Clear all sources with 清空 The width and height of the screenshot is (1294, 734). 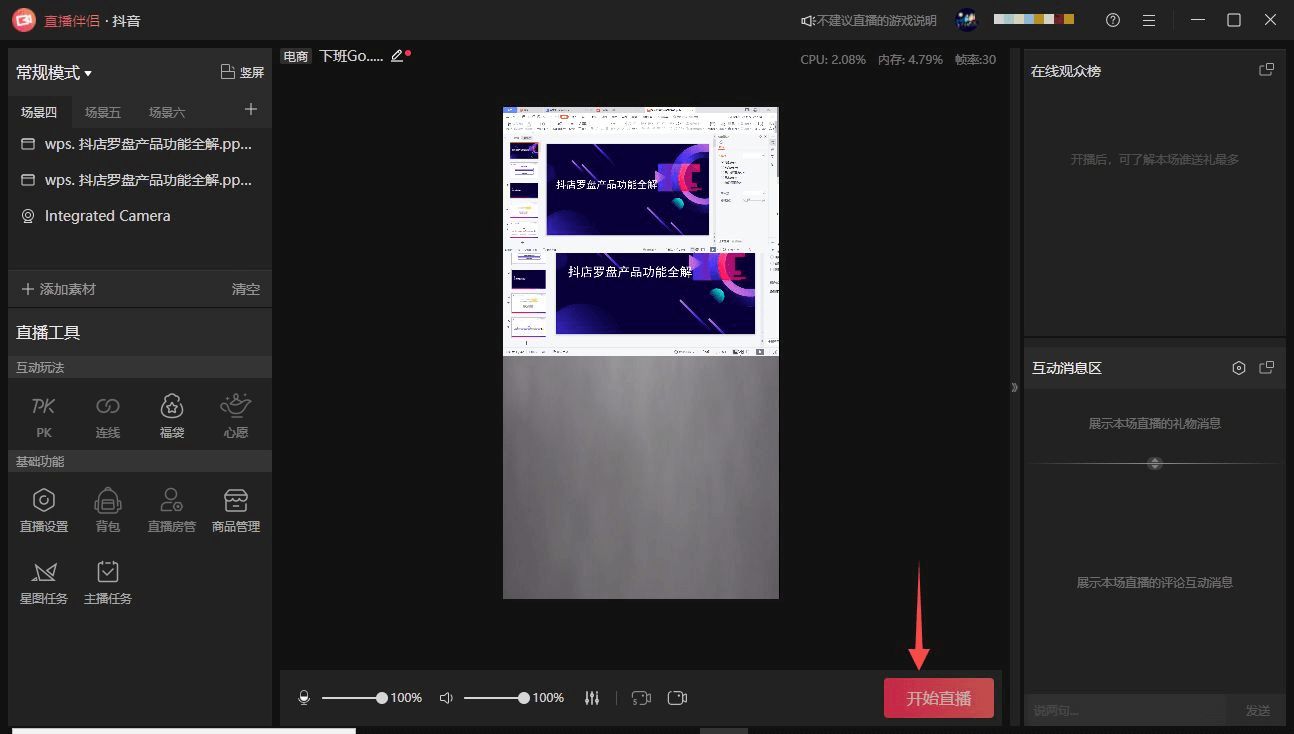click(246, 289)
